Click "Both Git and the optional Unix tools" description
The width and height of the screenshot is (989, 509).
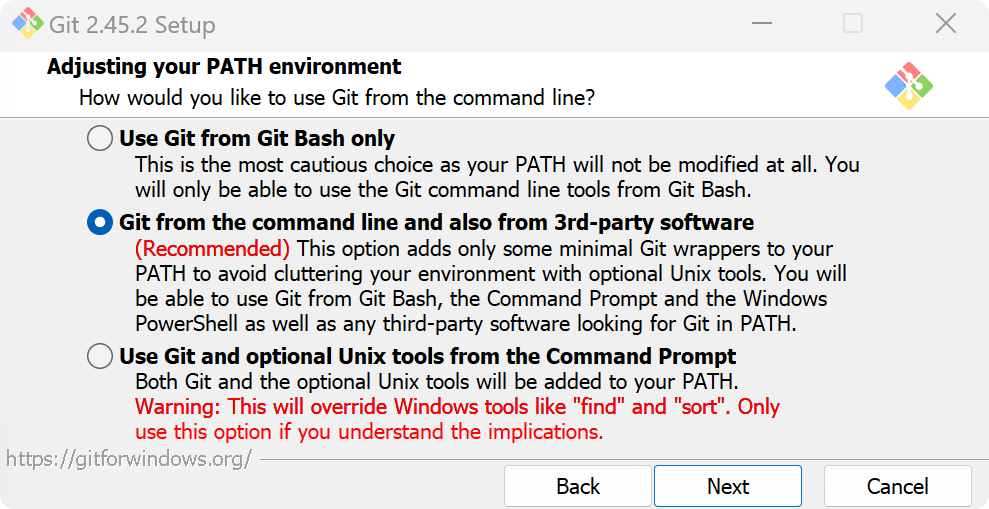coord(437,381)
